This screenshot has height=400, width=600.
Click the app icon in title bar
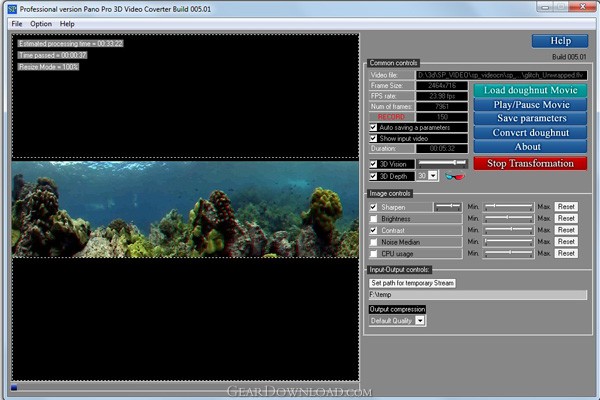pyautogui.click(x=12, y=8)
